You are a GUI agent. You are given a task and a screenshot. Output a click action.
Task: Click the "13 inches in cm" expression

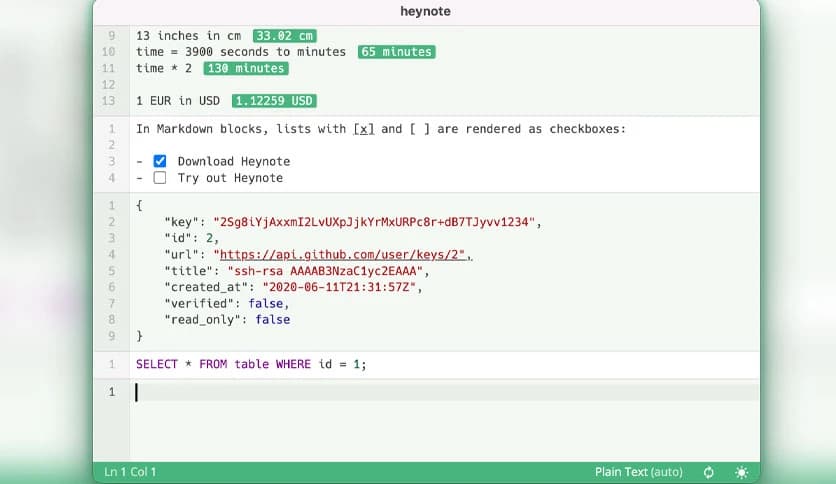pos(188,36)
